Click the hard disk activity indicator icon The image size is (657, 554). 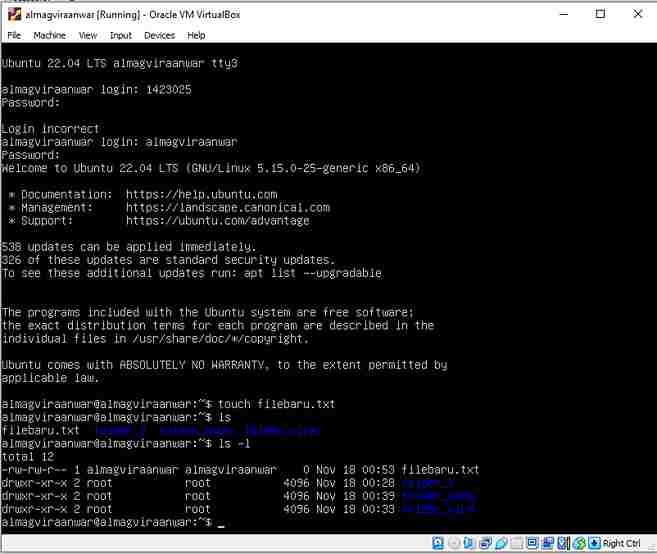[x=437, y=543]
